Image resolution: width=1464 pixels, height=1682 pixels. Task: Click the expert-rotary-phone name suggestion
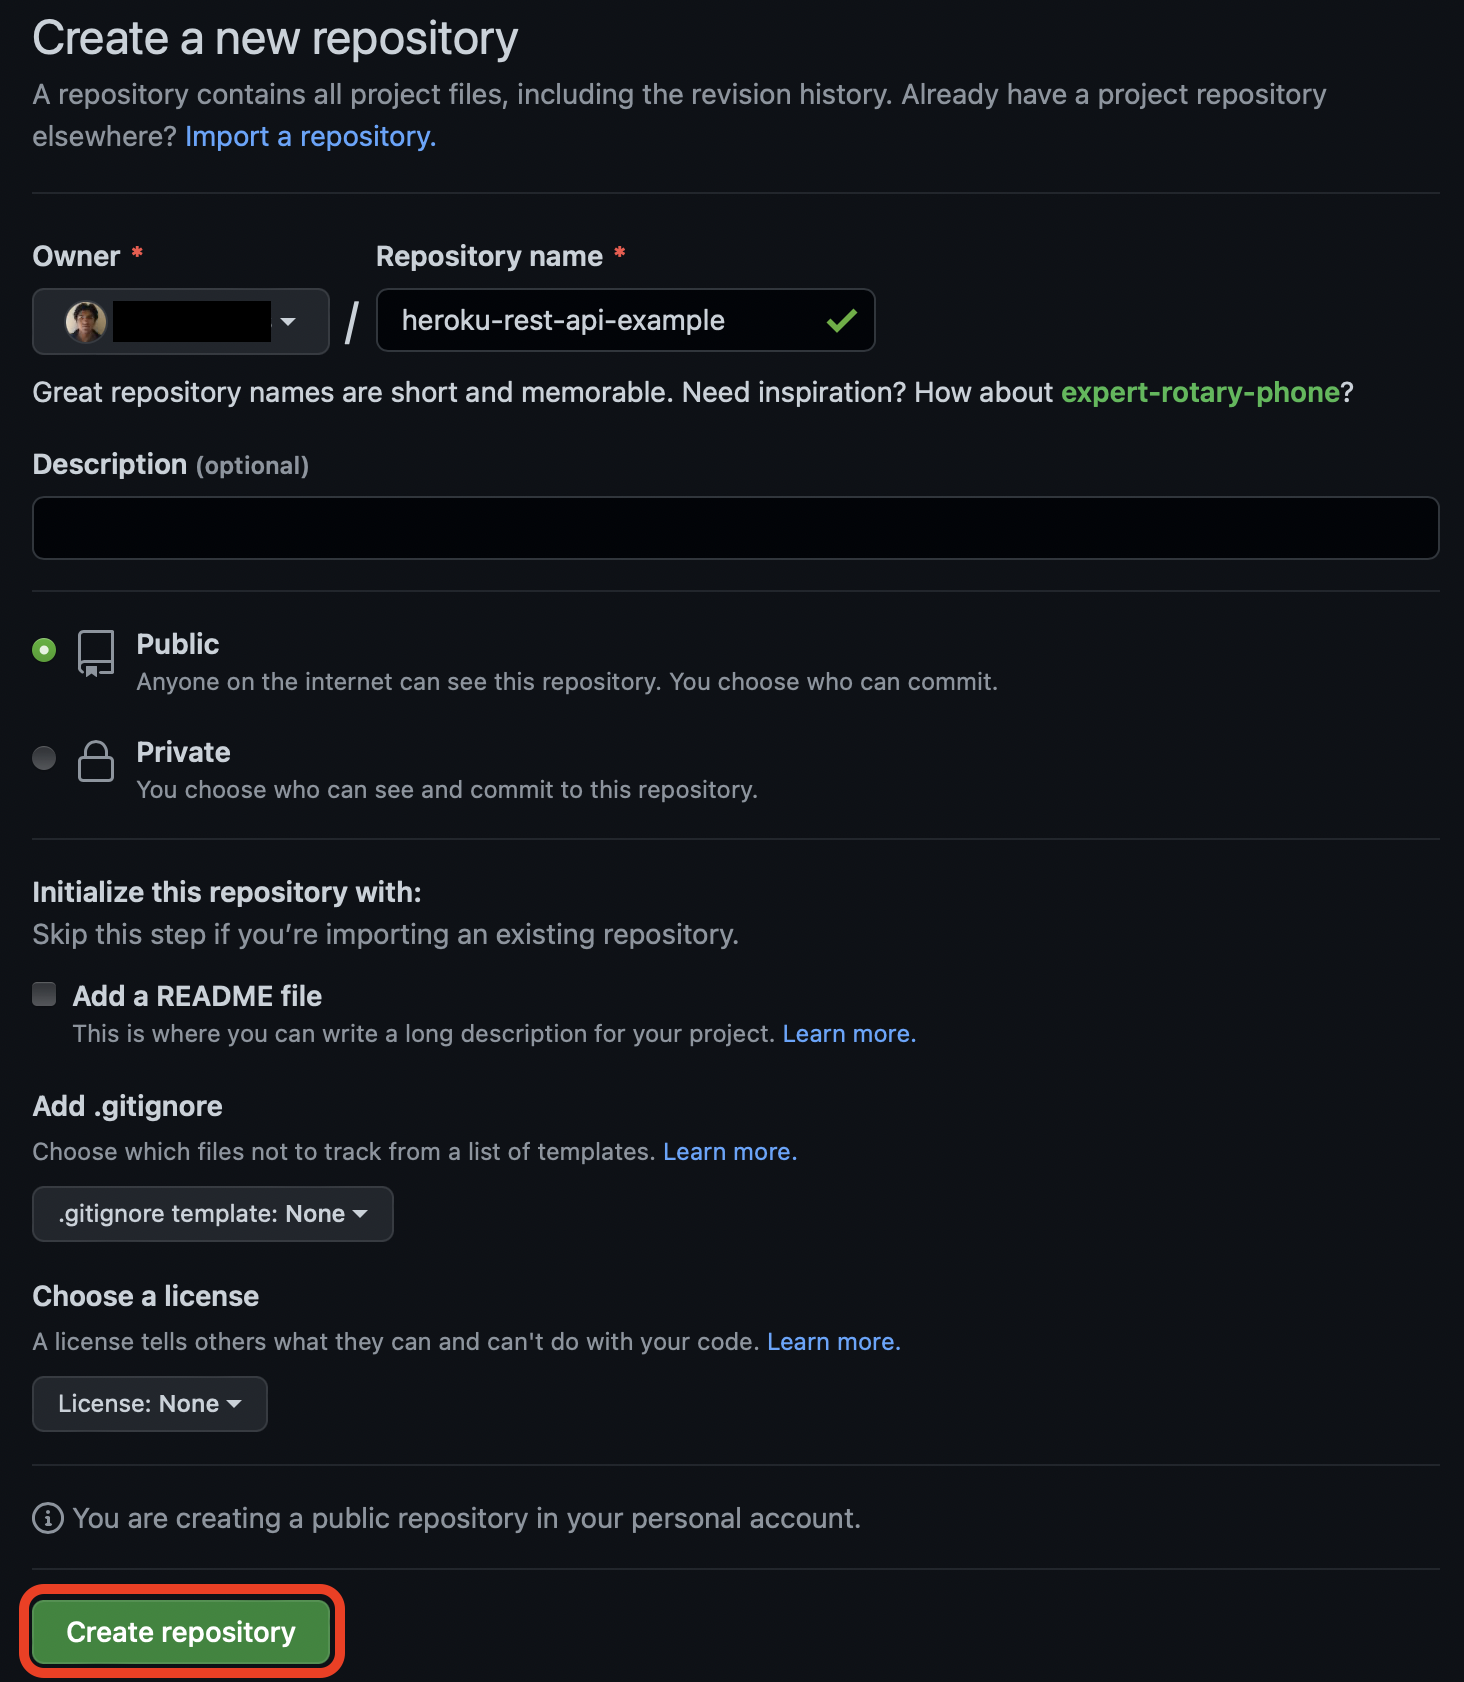[x=1201, y=392]
